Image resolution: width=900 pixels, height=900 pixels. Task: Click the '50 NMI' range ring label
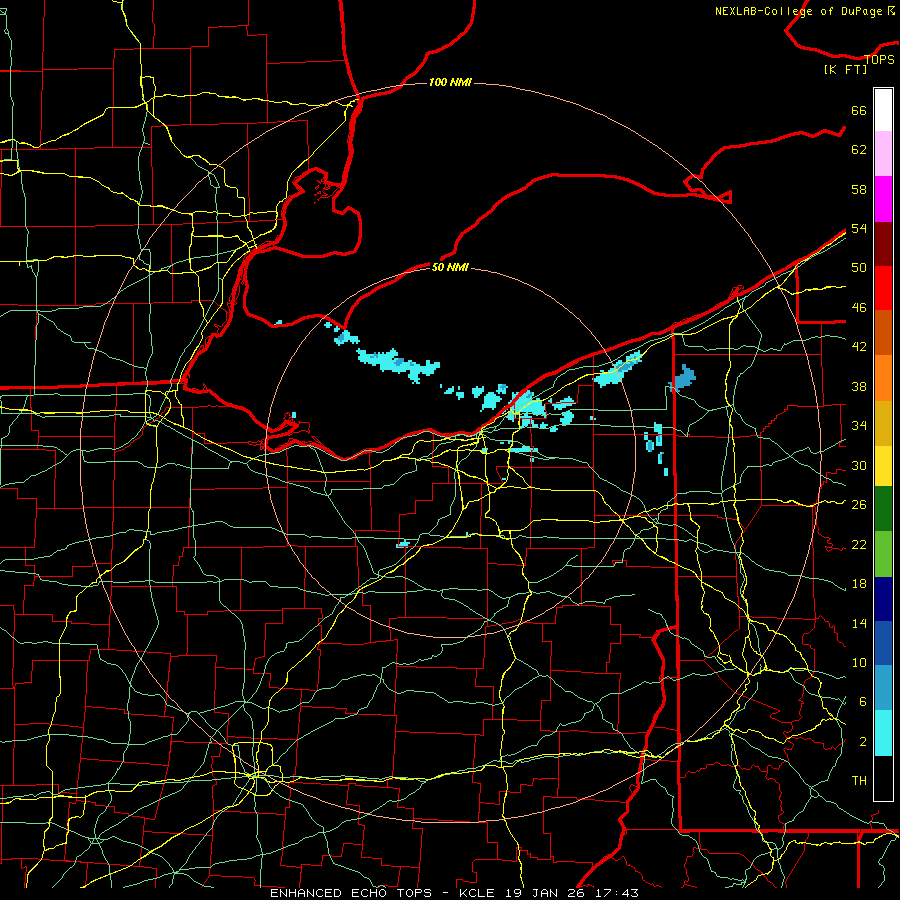pos(450,267)
